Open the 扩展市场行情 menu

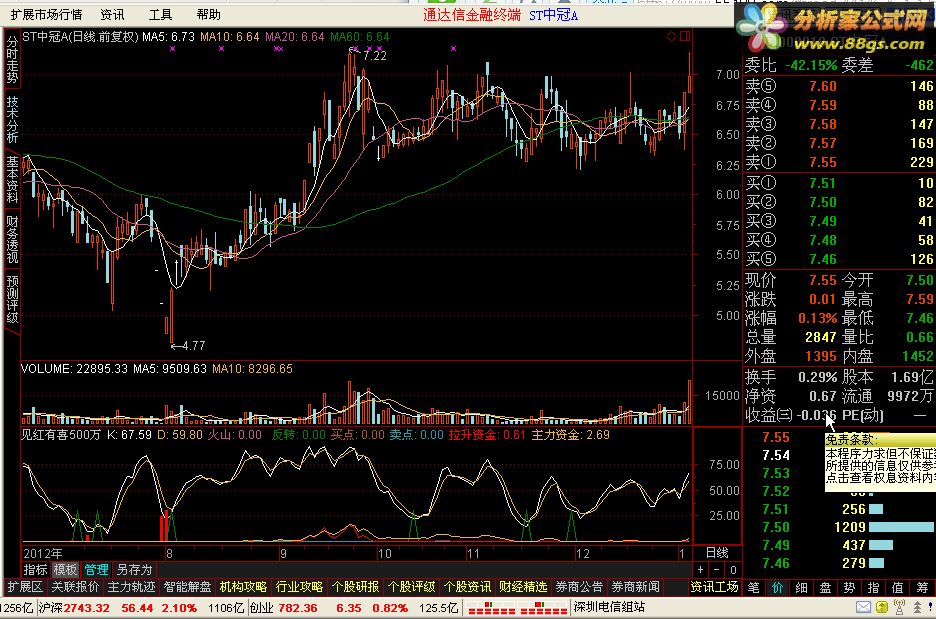click(46, 14)
